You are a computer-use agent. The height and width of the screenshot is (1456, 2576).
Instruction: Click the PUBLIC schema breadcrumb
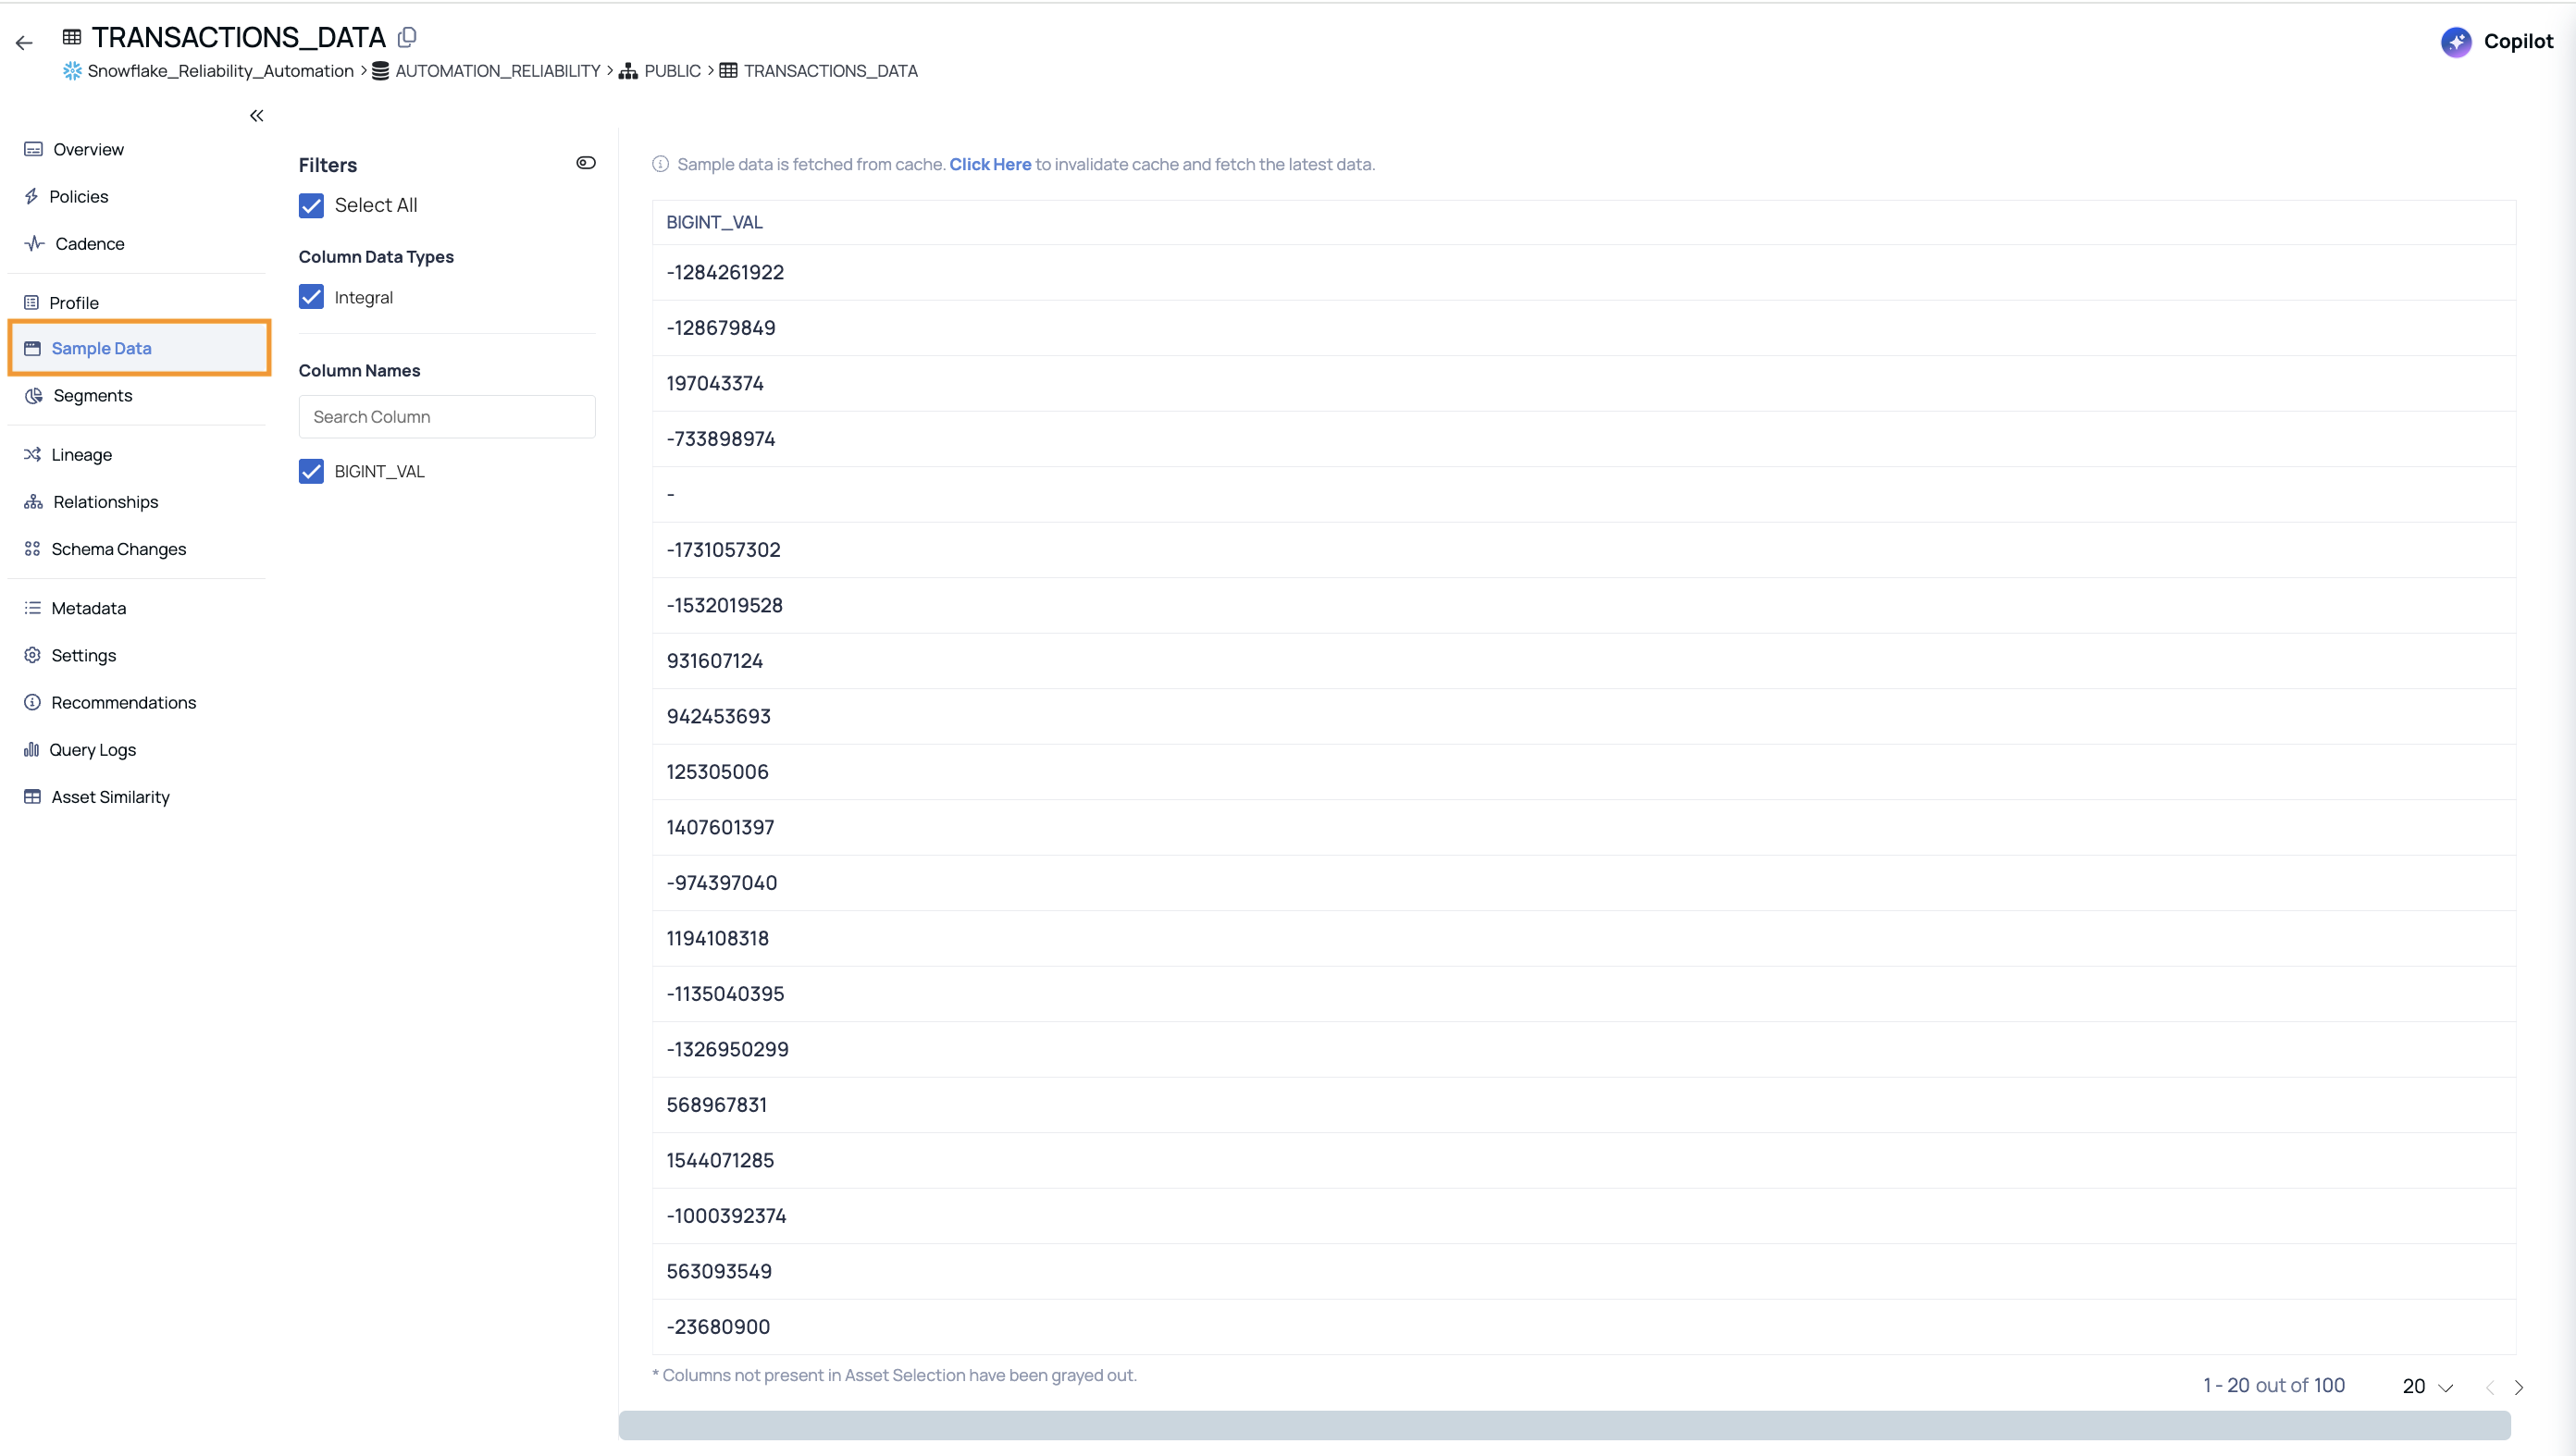click(672, 70)
